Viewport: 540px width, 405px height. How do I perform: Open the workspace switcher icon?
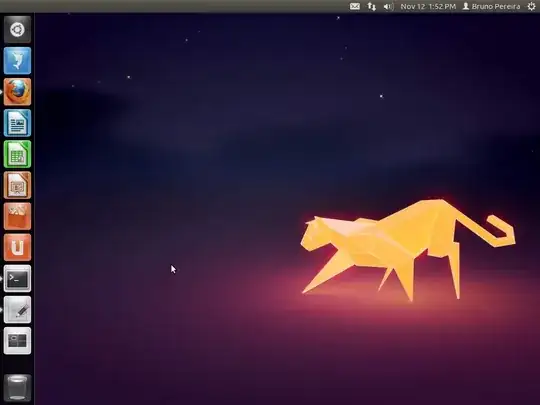click(17, 341)
